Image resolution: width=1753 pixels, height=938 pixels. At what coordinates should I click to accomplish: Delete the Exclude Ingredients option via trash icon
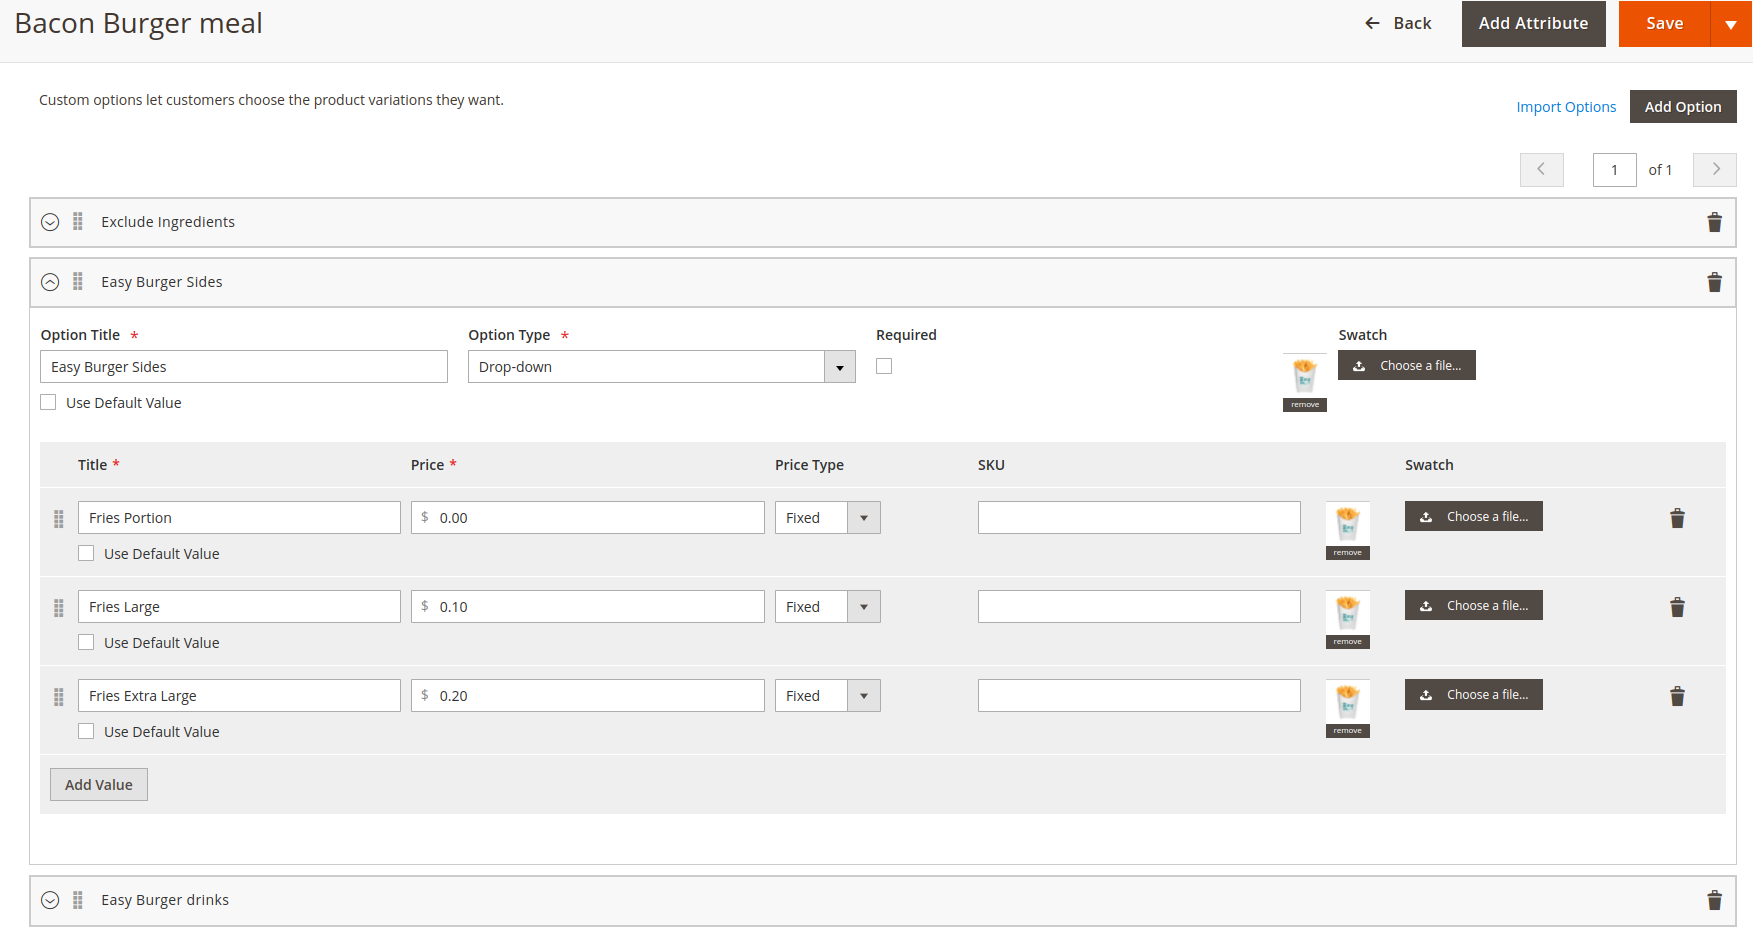[1714, 222]
